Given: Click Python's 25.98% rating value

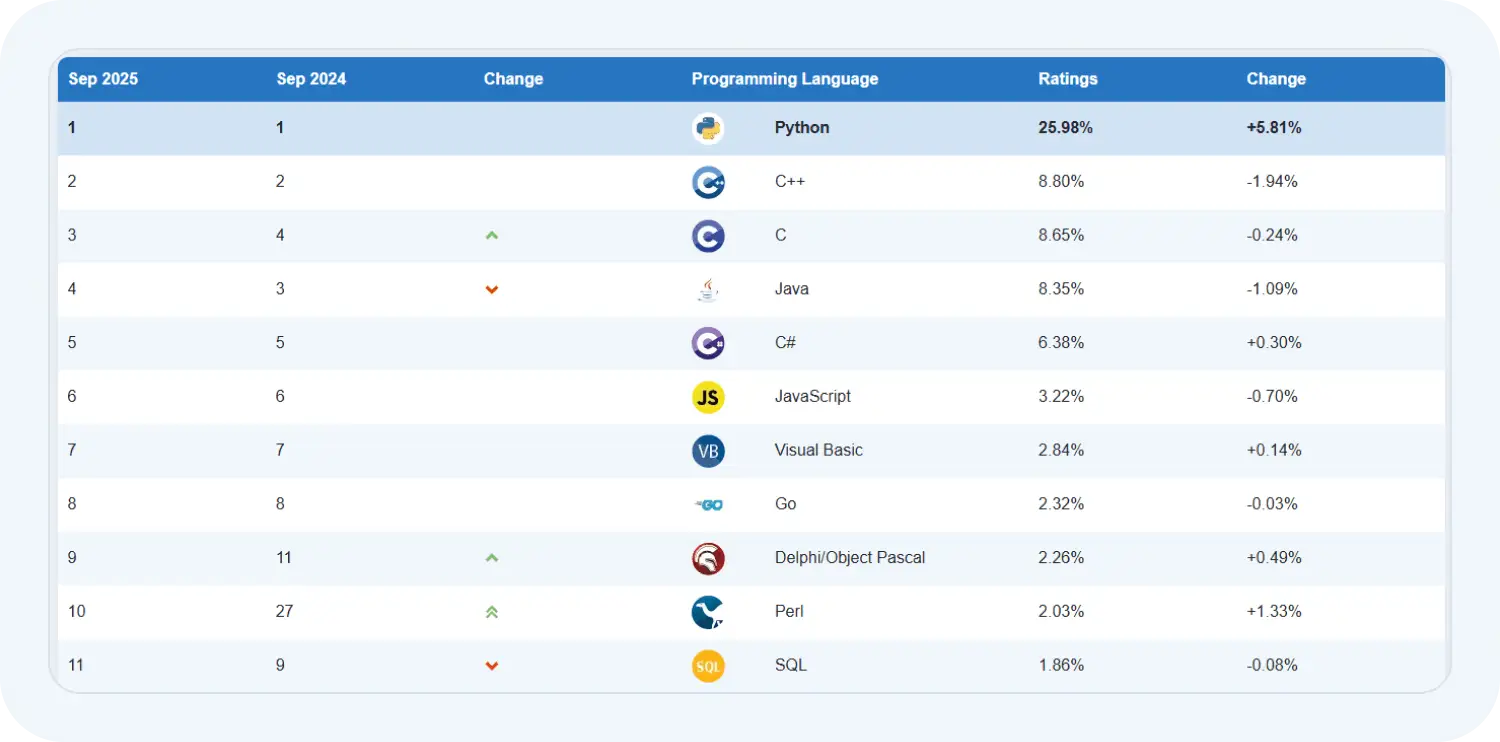Looking at the screenshot, I should pos(1065,128).
